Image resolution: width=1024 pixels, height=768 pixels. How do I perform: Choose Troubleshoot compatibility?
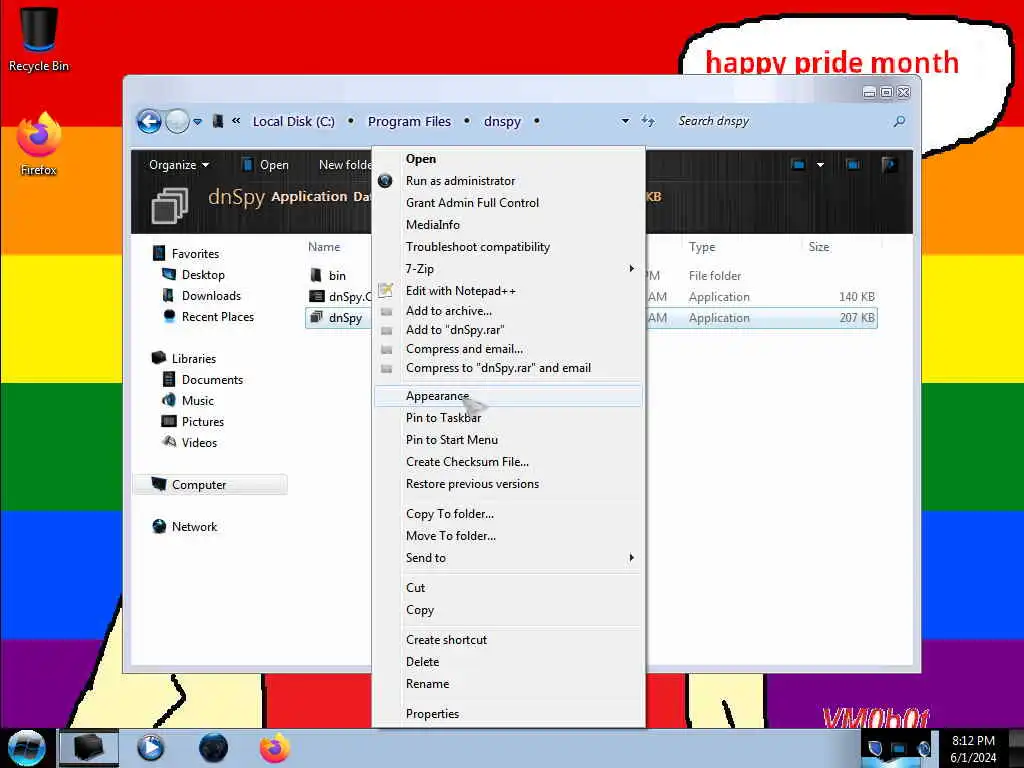(x=508, y=247)
